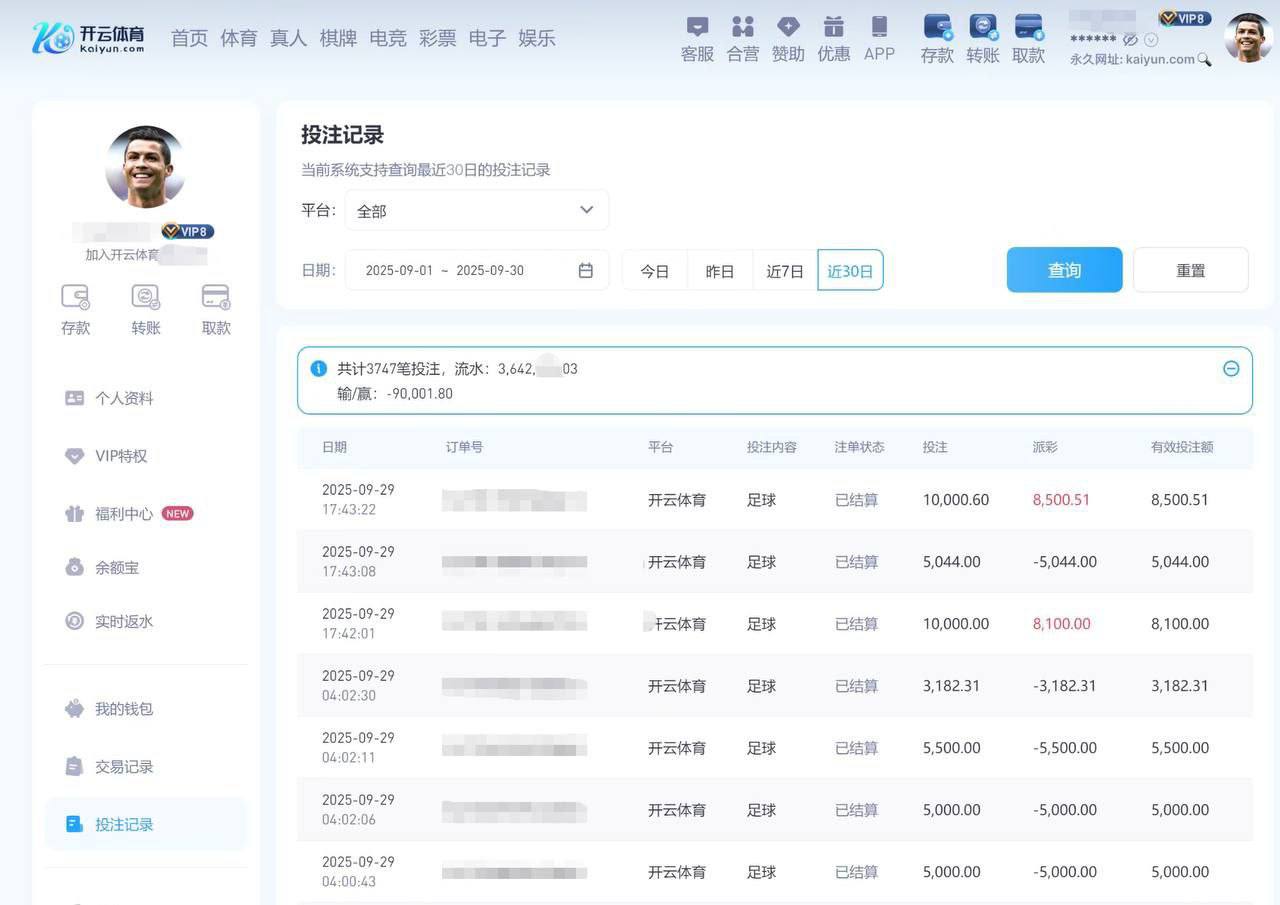Click the blue 查询 button

(1064, 270)
